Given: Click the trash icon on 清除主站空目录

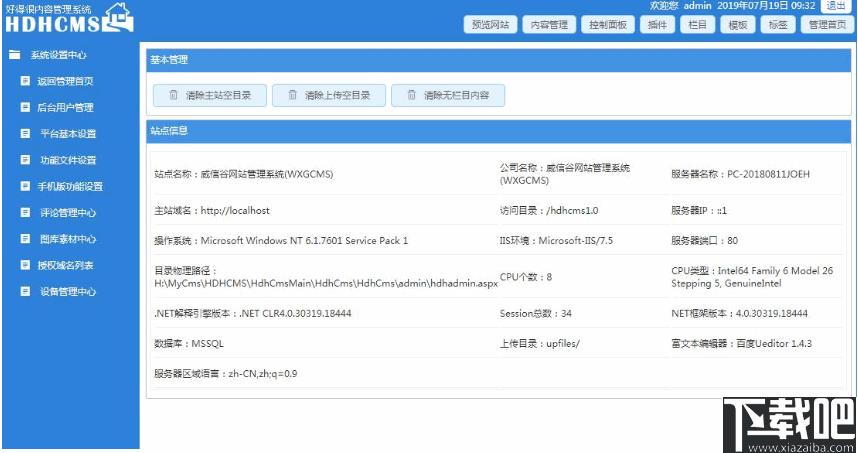Looking at the screenshot, I should pyautogui.click(x=173, y=95).
